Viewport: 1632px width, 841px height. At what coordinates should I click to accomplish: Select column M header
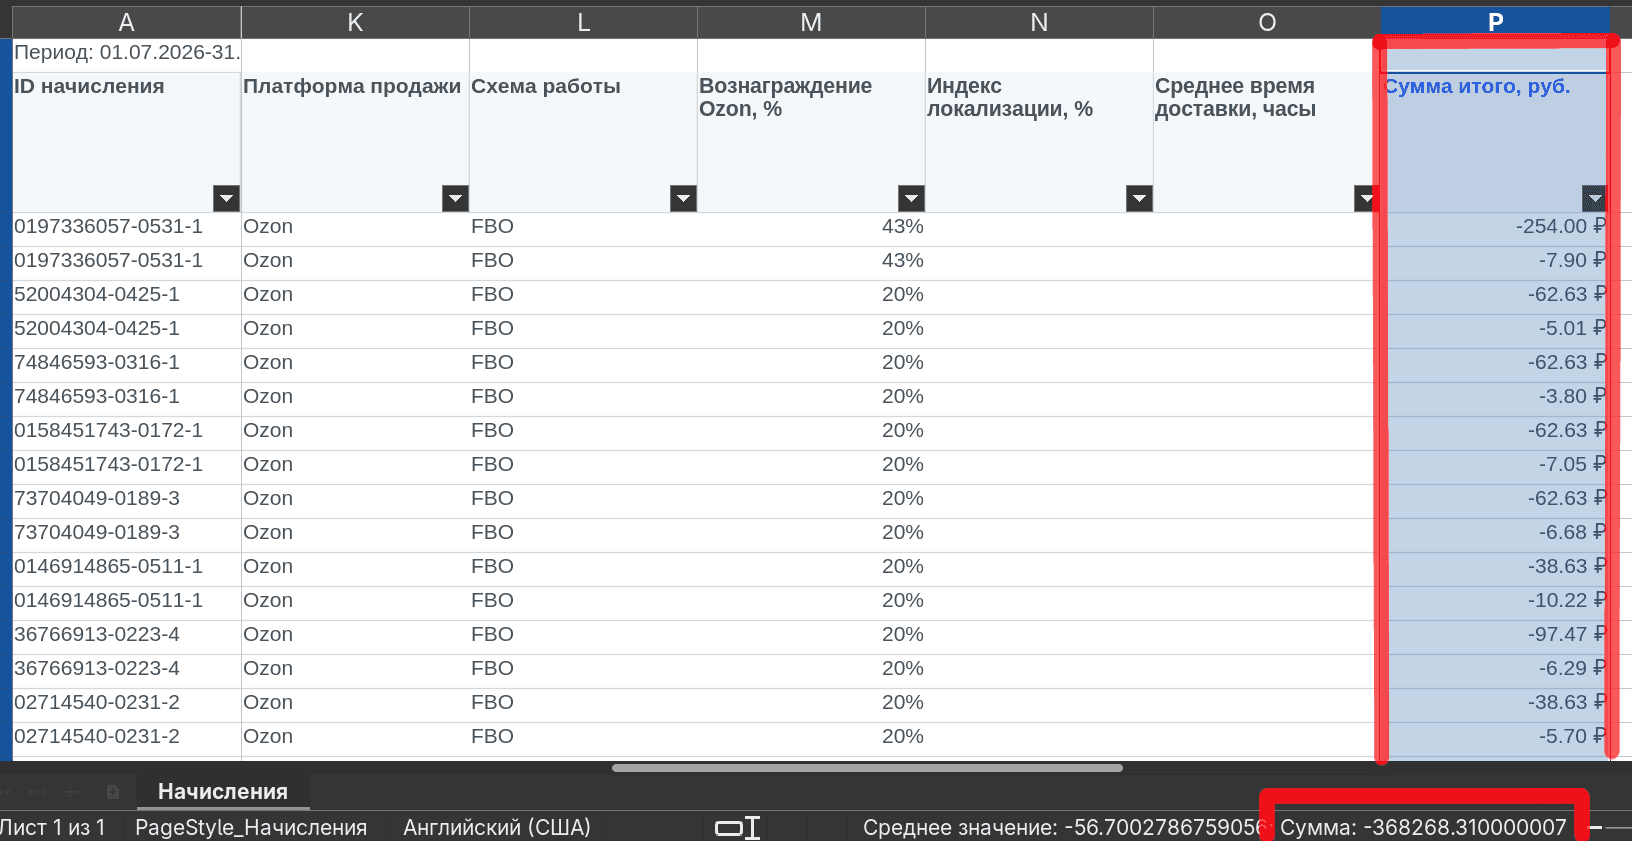point(811,22)
